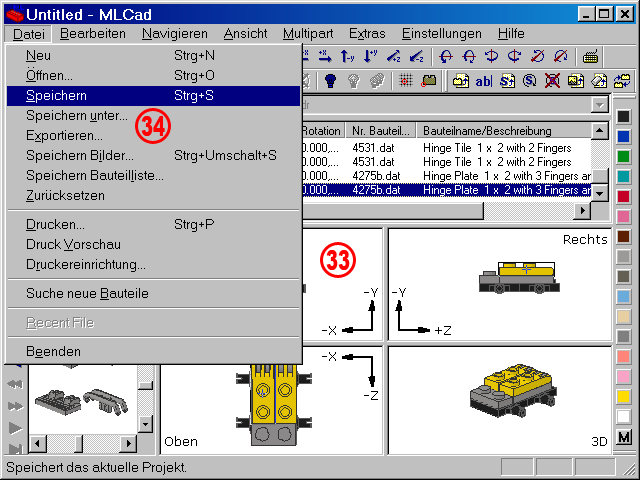The width and height of the screenshot is (640, 480).
Task: Choose Speichern Bilder... menu entry
Action: click(x=153, y=156)
